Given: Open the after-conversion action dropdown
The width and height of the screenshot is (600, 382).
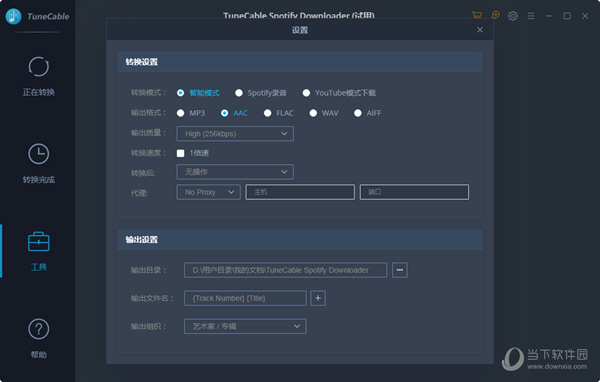Looking at the screenshot, I should click(x=235, y=172).
